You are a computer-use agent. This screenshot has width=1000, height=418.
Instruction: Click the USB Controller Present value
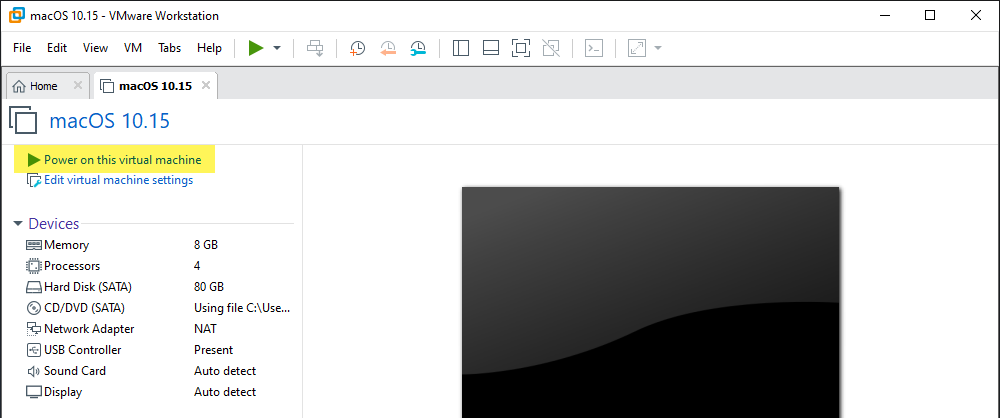[x=213, y=350]
